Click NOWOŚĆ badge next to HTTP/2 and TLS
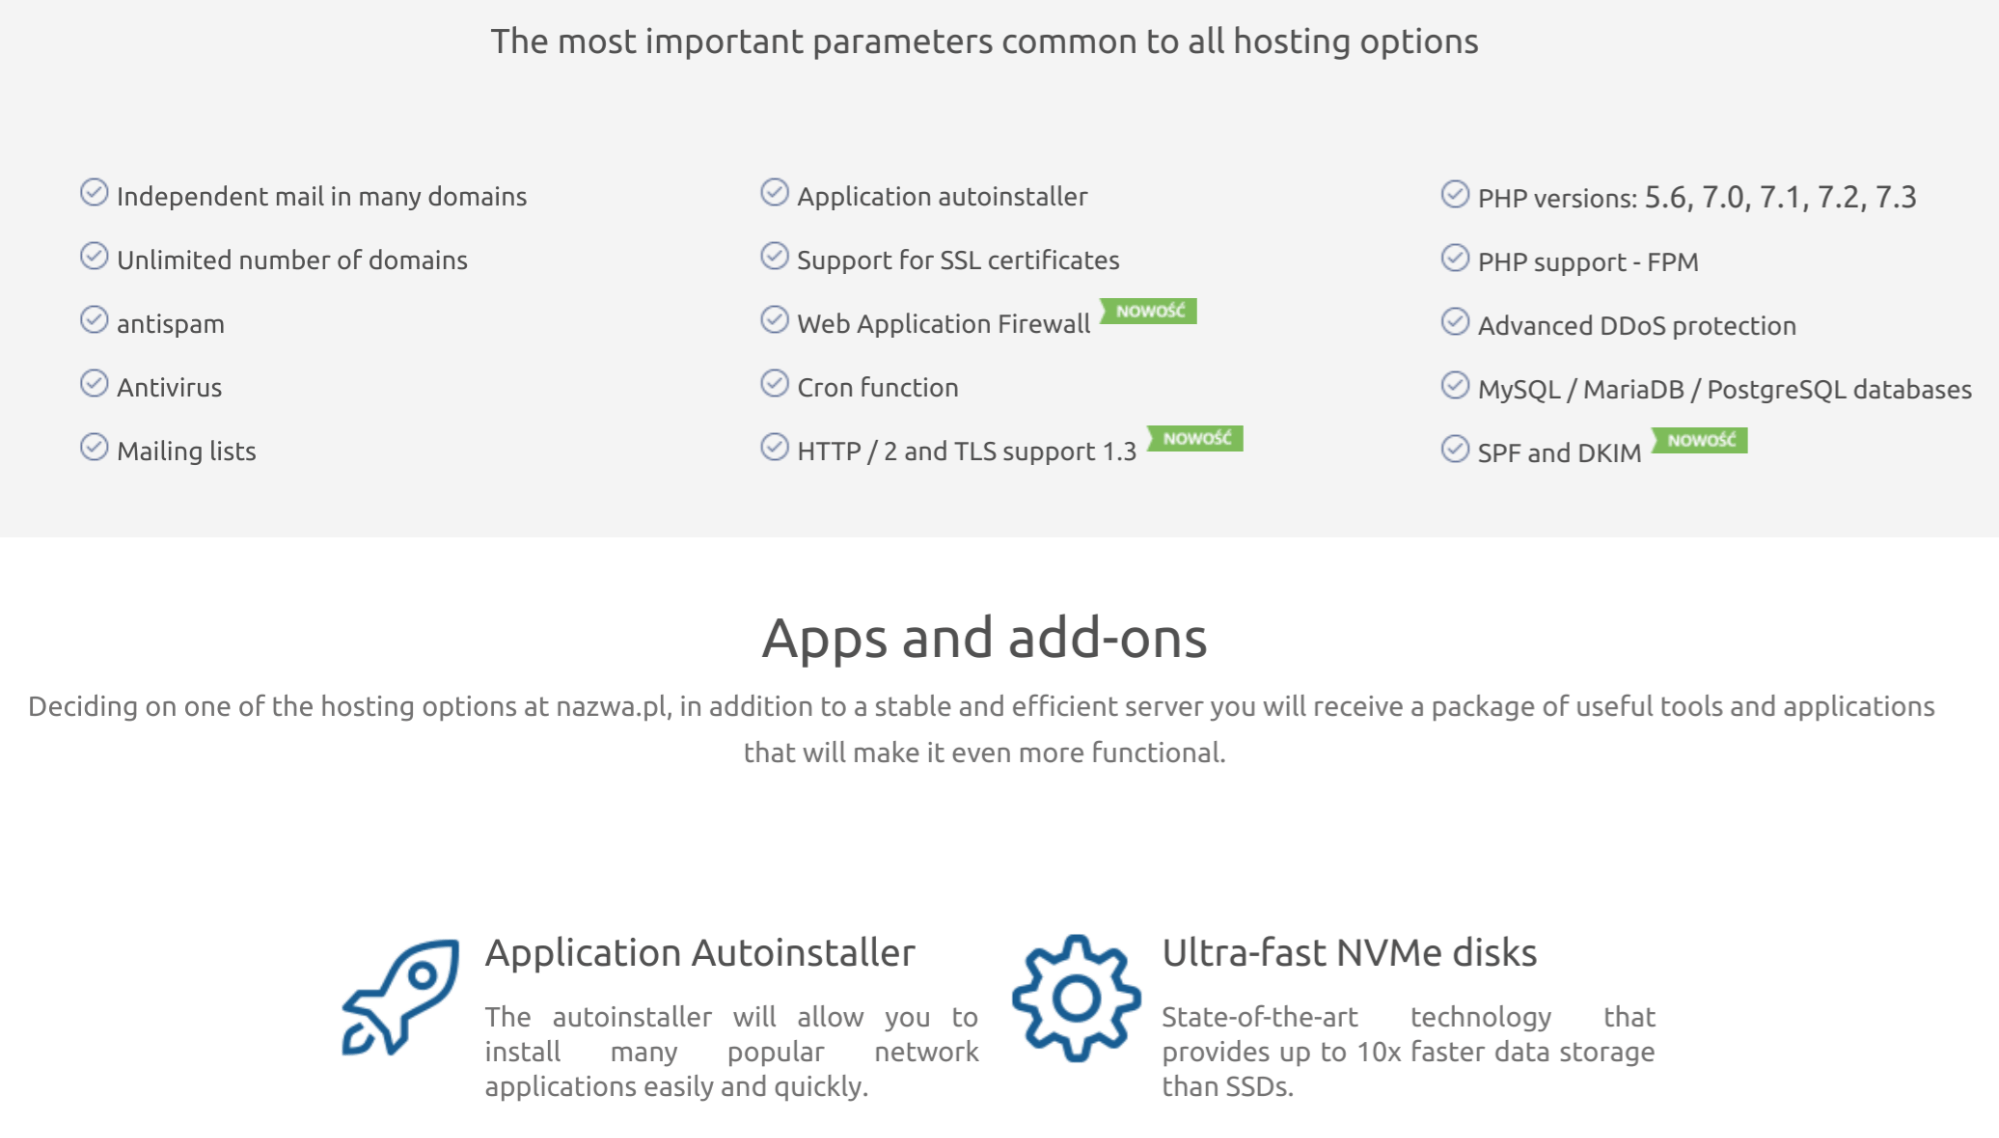1999x1138 pixels. 1195,438
